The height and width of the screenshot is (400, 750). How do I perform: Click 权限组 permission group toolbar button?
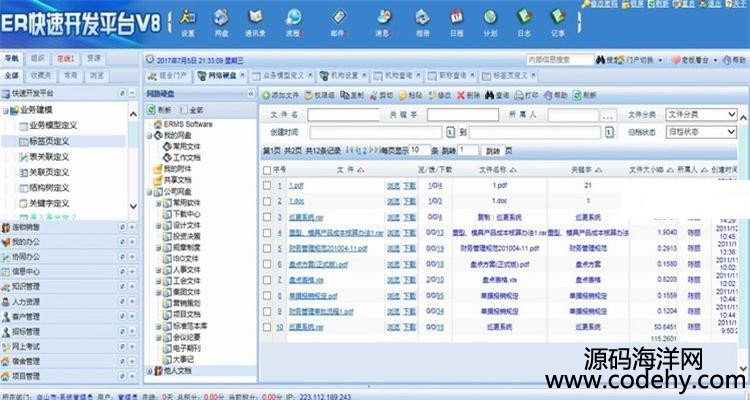320,95
